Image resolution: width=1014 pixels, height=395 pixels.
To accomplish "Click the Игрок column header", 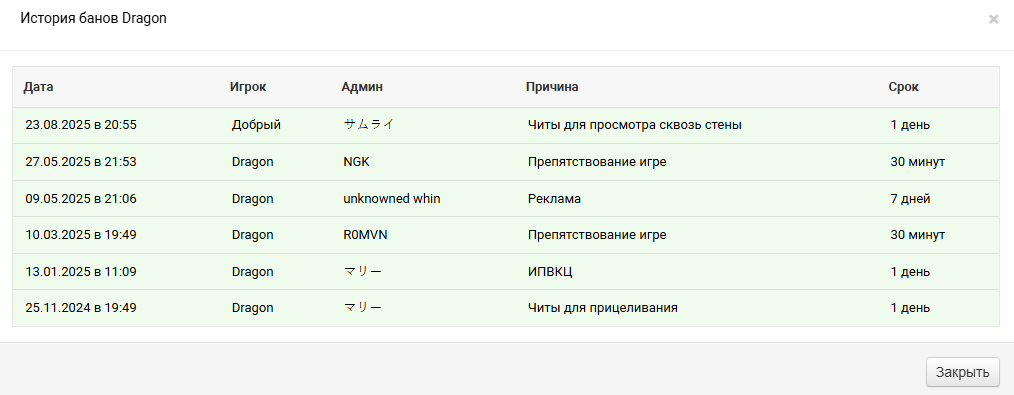I will 248,87.
